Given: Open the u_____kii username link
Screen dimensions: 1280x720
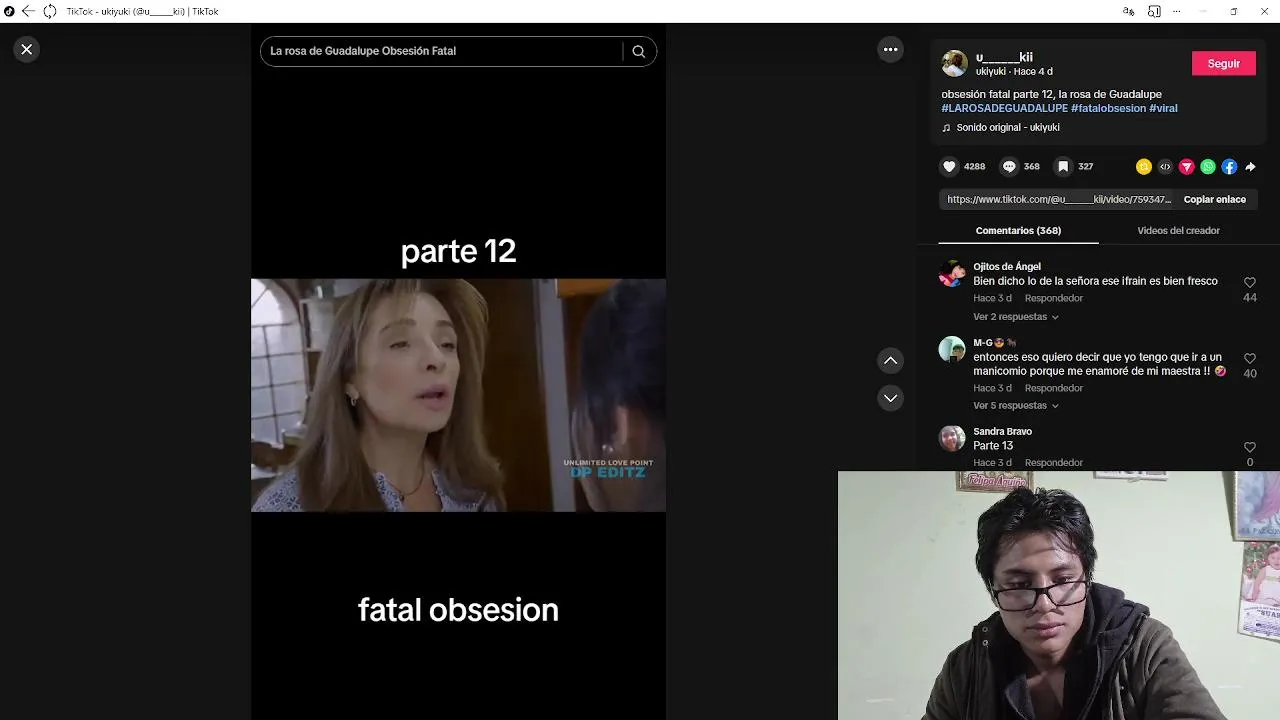Looking at the screenshot, I should point(1004,57).
